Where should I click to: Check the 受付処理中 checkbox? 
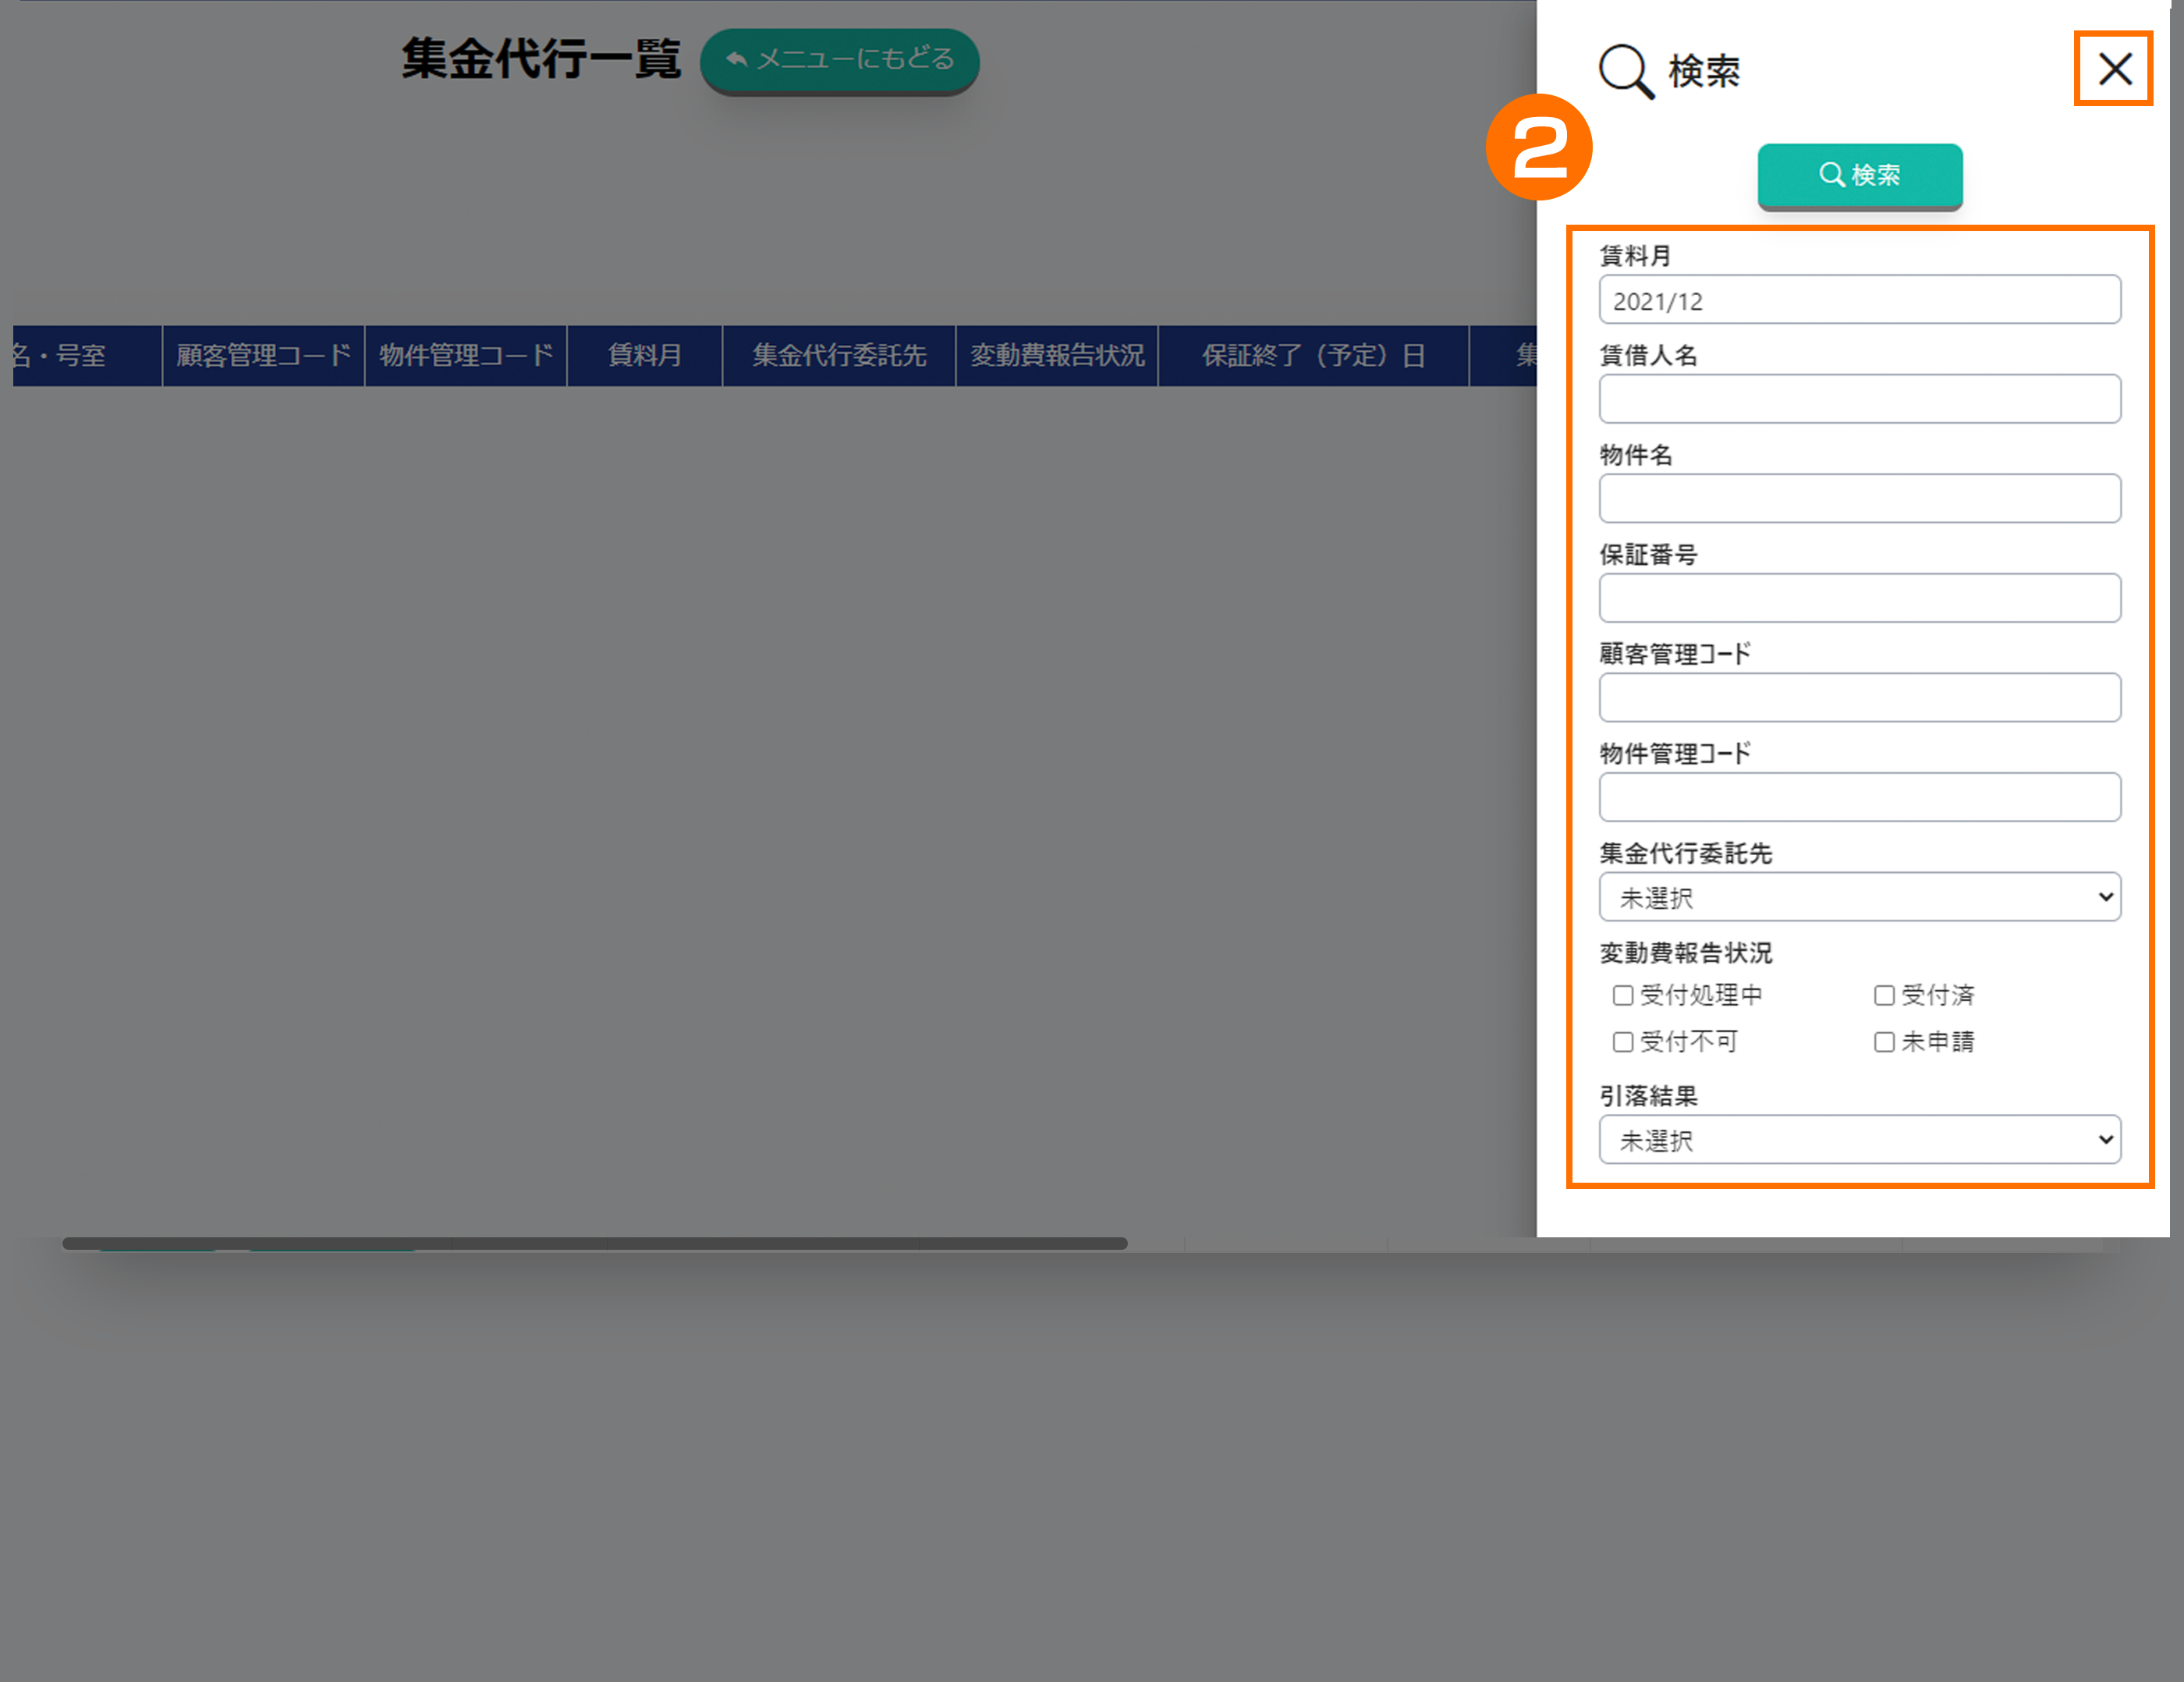(1623, 995)
